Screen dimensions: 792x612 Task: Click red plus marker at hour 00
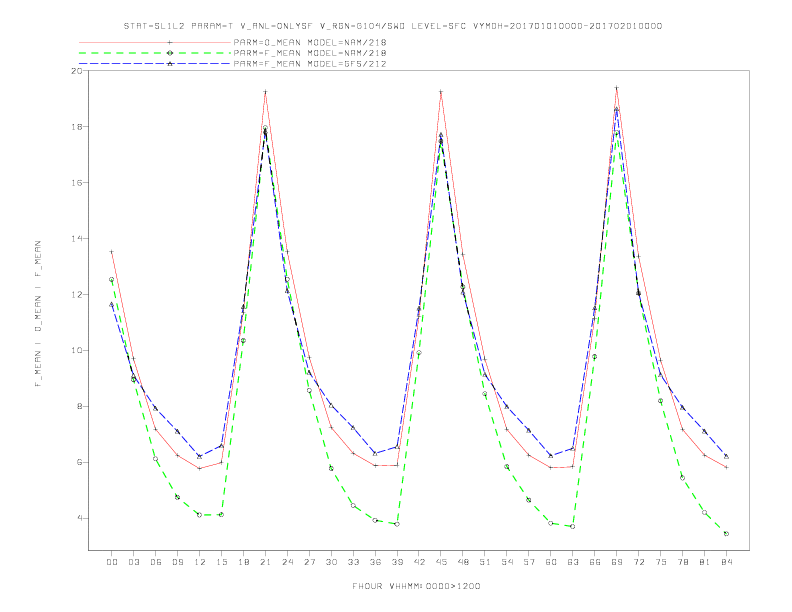(112, 251)
